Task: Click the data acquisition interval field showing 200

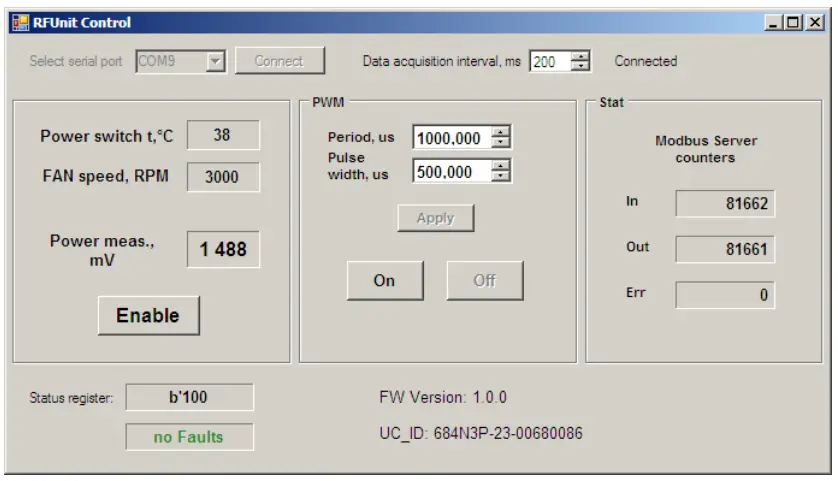Action: coord(549,61)
